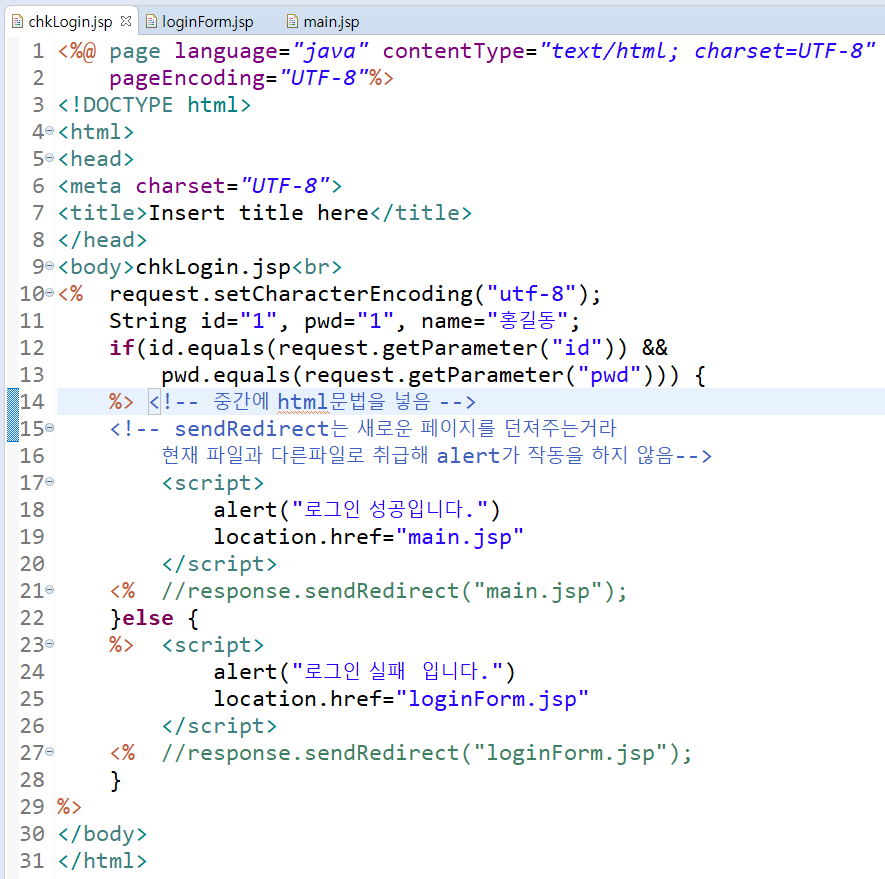Collapse the html fold on line 4
This screenshot has height=879, width=885.
[x=50, y=131]
